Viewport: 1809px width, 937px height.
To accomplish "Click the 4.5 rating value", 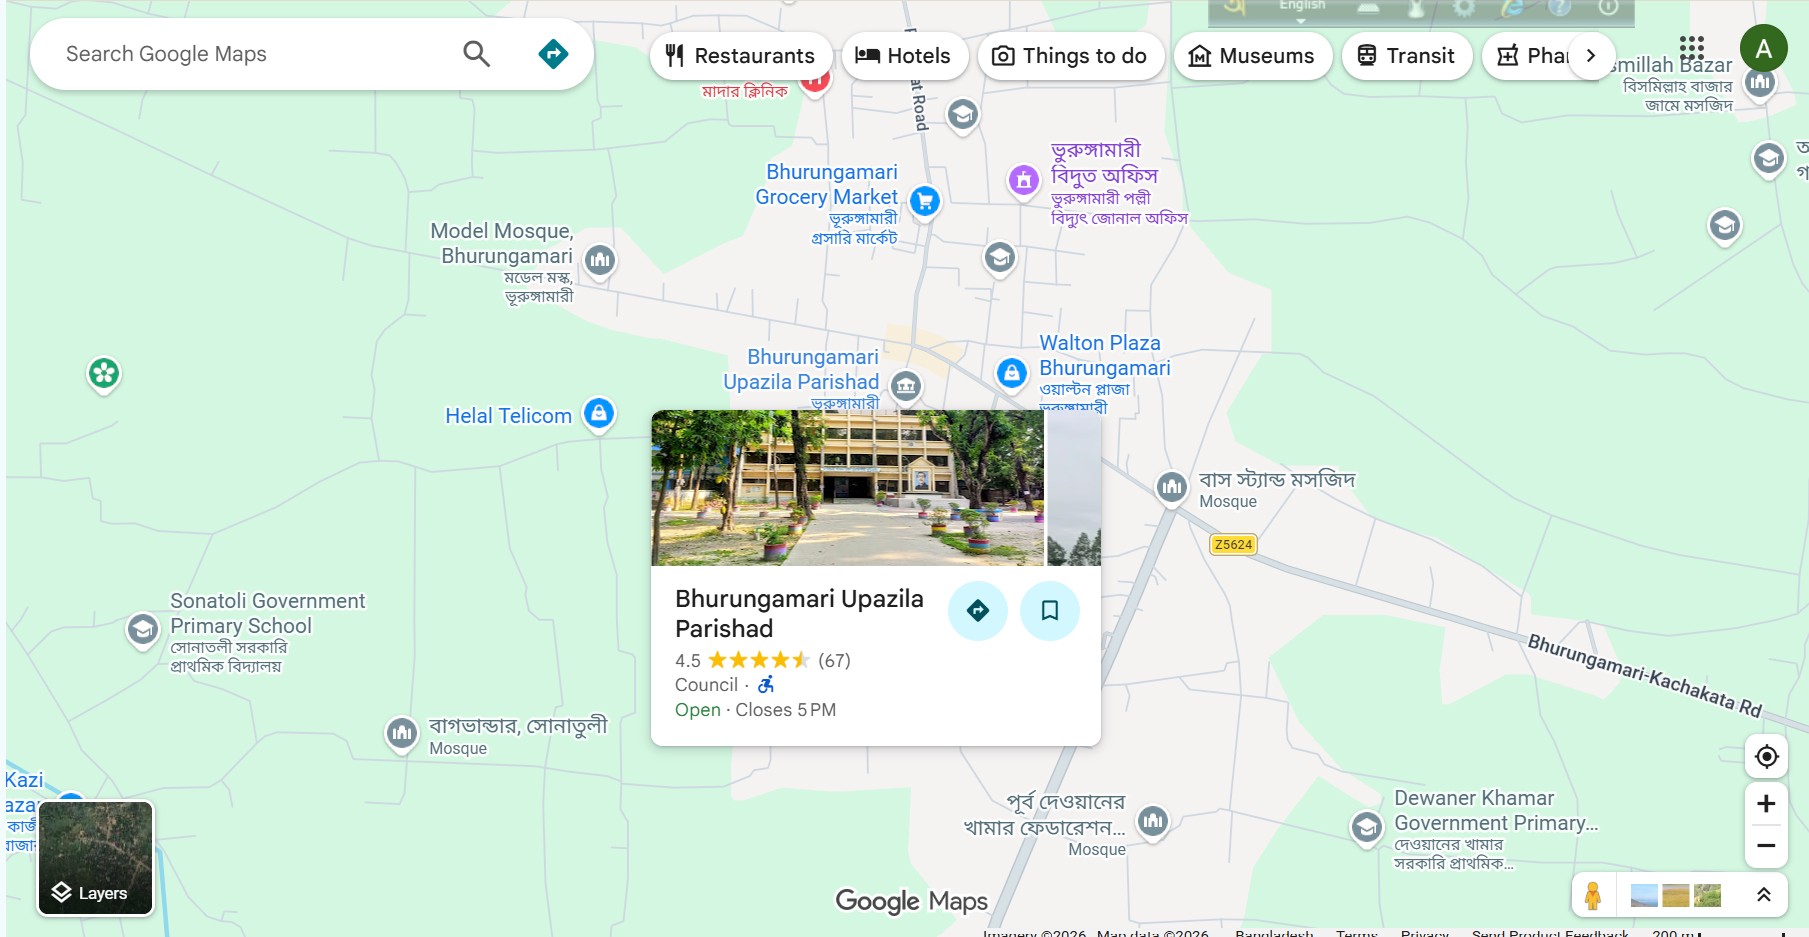I will click(x=688, y=660).
